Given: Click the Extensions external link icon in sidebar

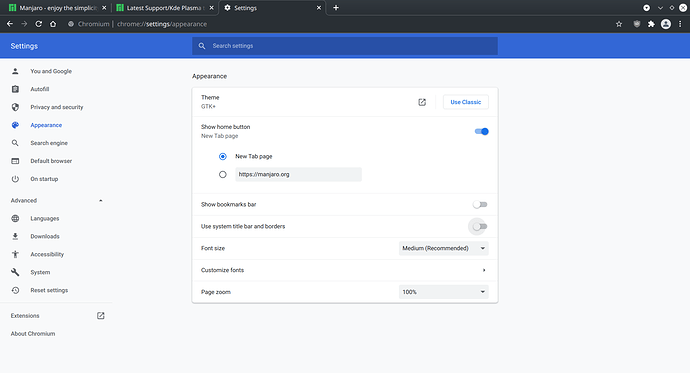Looking at the screenshot, I should (101, 316).
